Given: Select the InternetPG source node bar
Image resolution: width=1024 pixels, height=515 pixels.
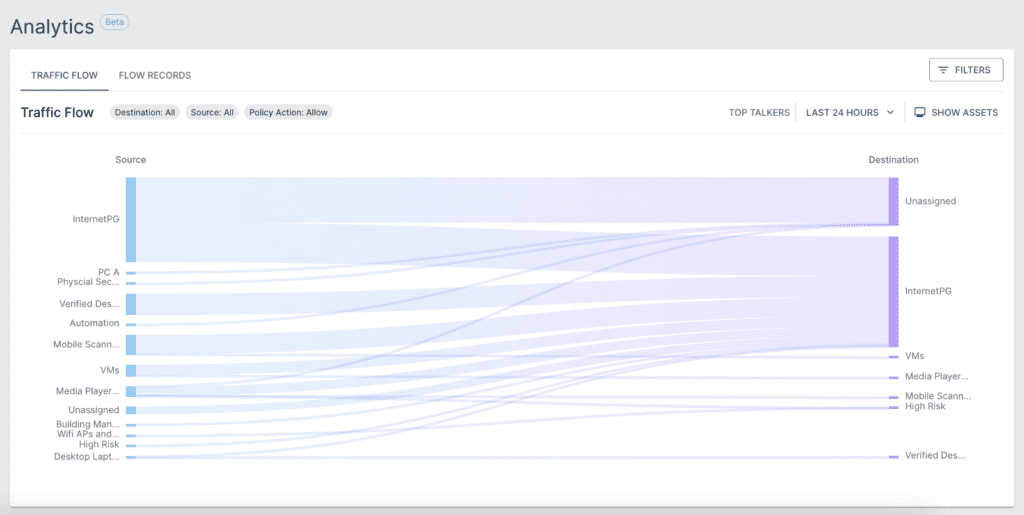Looking at the screenshot, I should (131, 219).
